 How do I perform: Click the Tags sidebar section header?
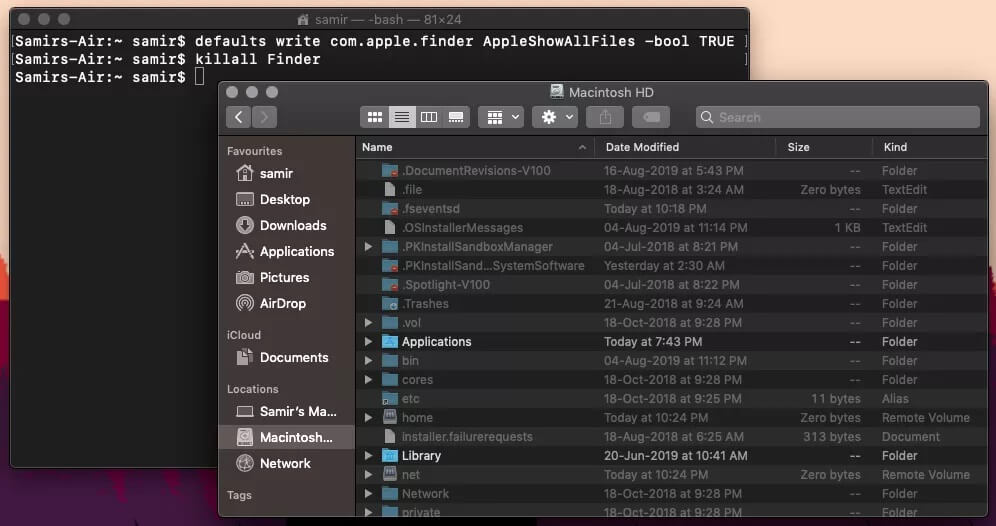tap(239, 495)
